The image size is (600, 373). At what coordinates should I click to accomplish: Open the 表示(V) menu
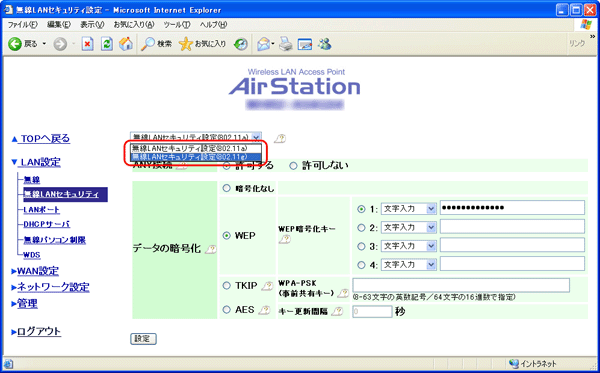pyautogui.click(x=92, y=25)
